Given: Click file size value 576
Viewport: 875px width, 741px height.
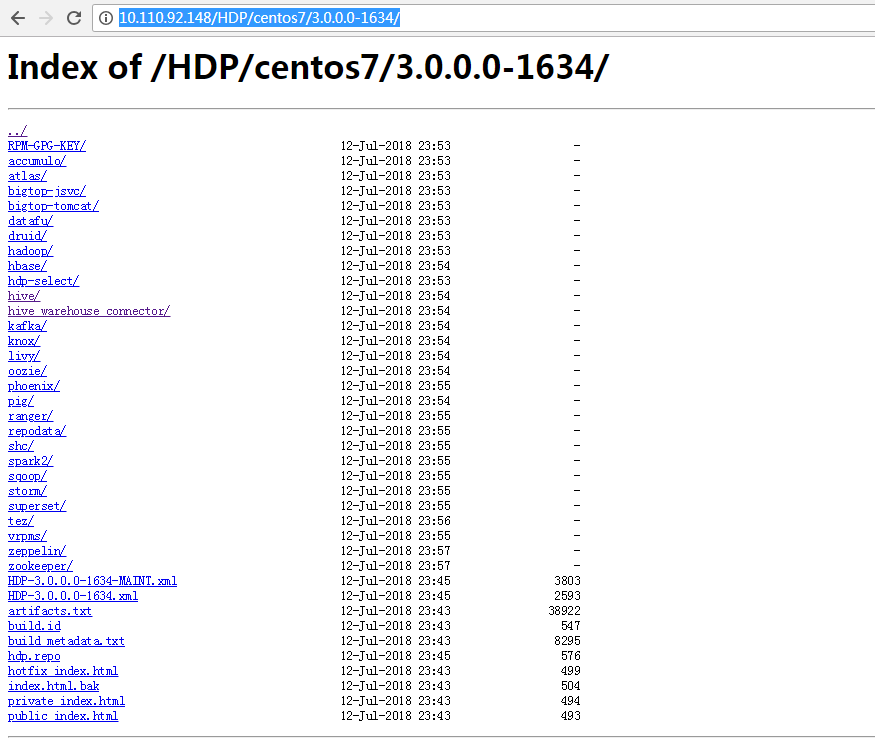Looking at the screenshot, I should coord(571,657).
